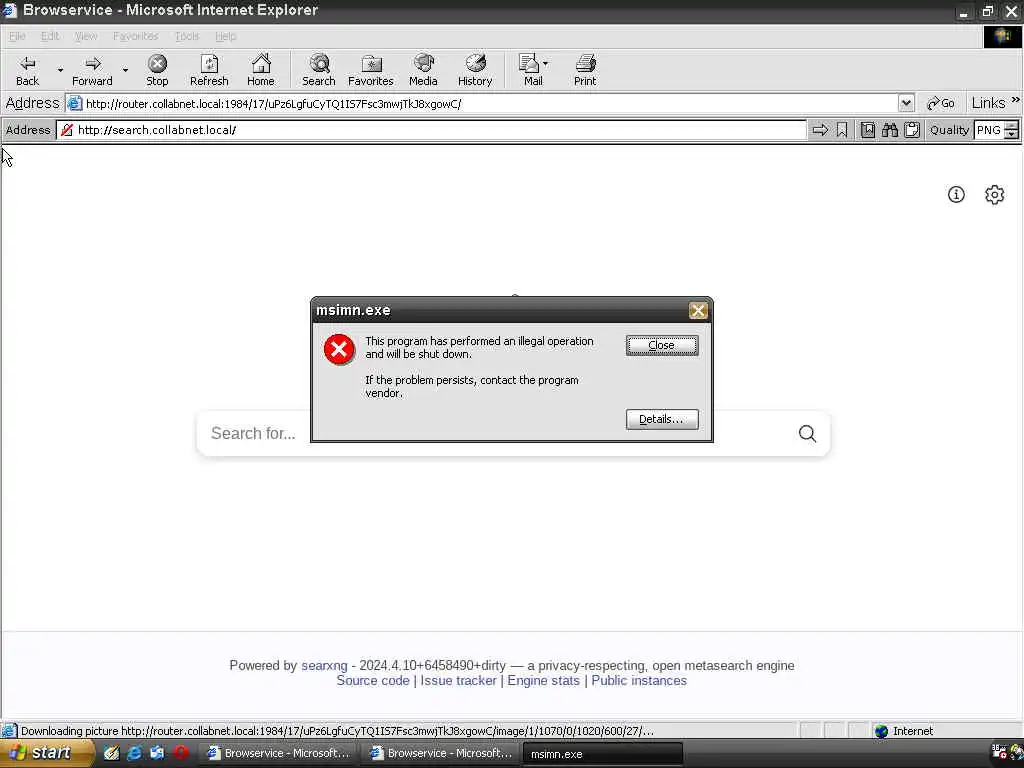1024x768 pixels.
Task: Open the Engine stats link
Action: [543, 680]
